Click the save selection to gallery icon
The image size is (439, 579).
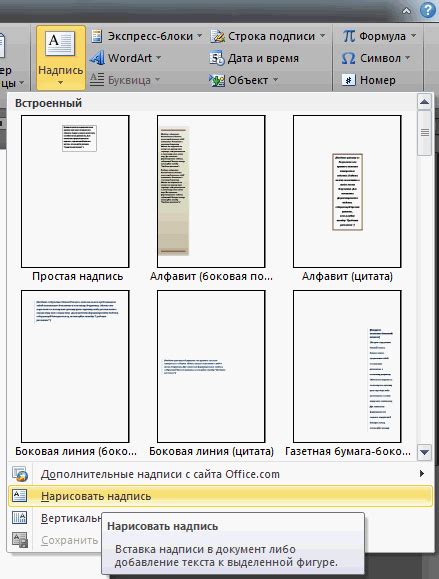[20, 540]
